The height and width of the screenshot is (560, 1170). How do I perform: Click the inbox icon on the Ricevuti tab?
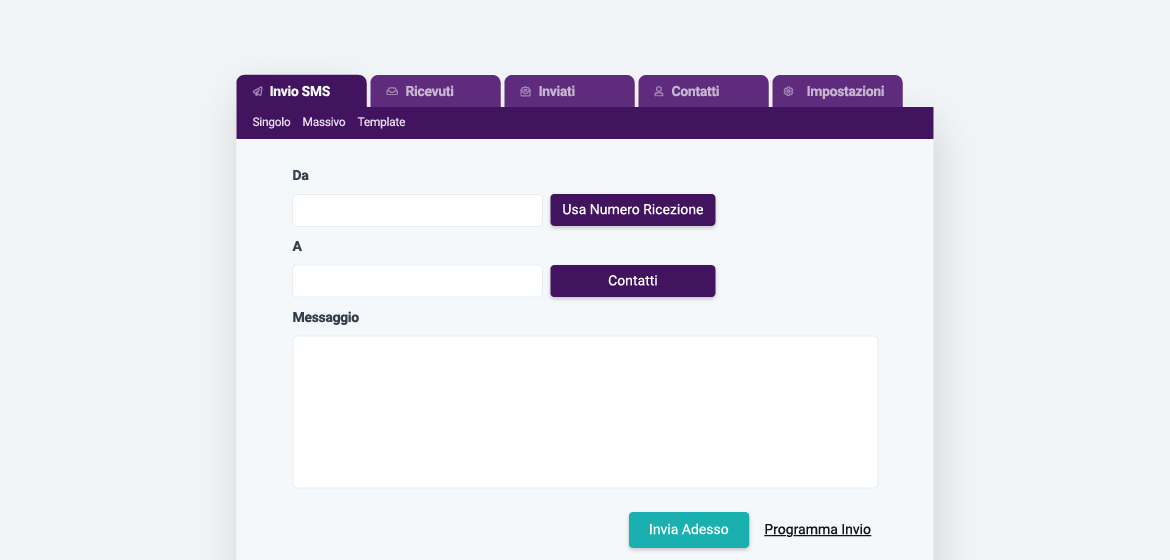pyautogui.click(x=392, y=91)
